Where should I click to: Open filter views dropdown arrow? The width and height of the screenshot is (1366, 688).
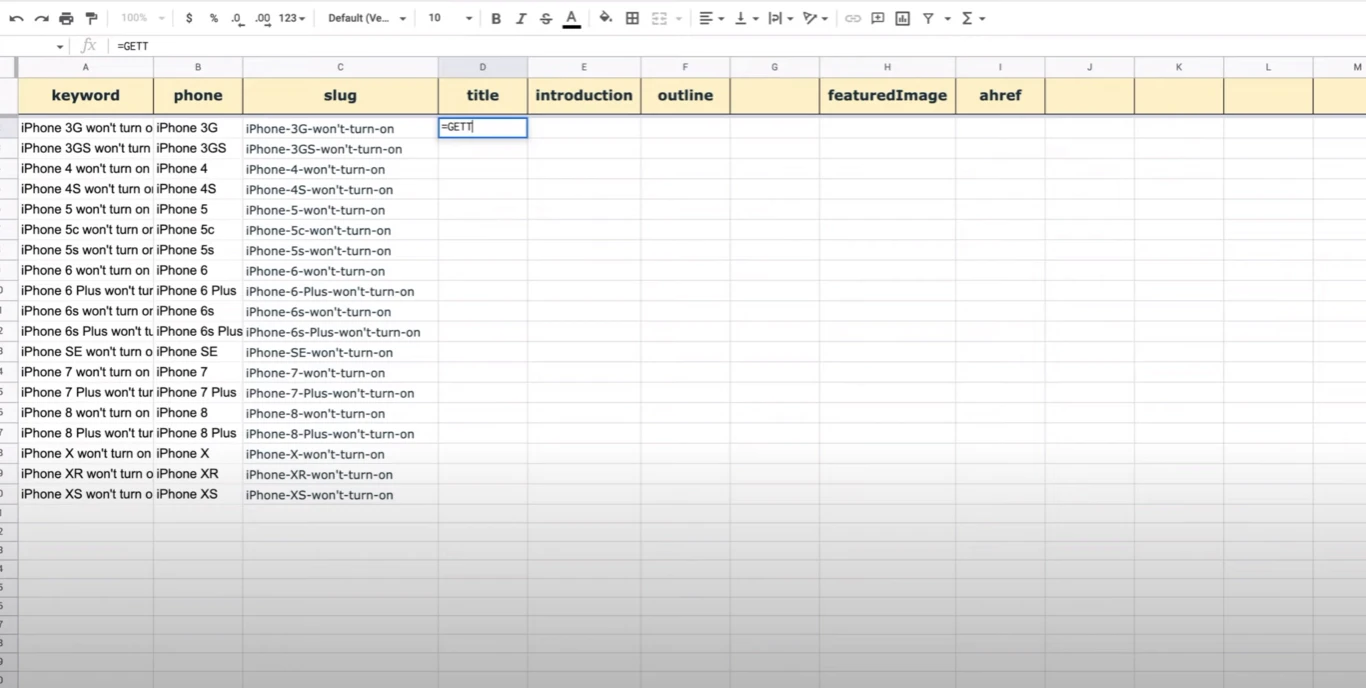[947, 19]
